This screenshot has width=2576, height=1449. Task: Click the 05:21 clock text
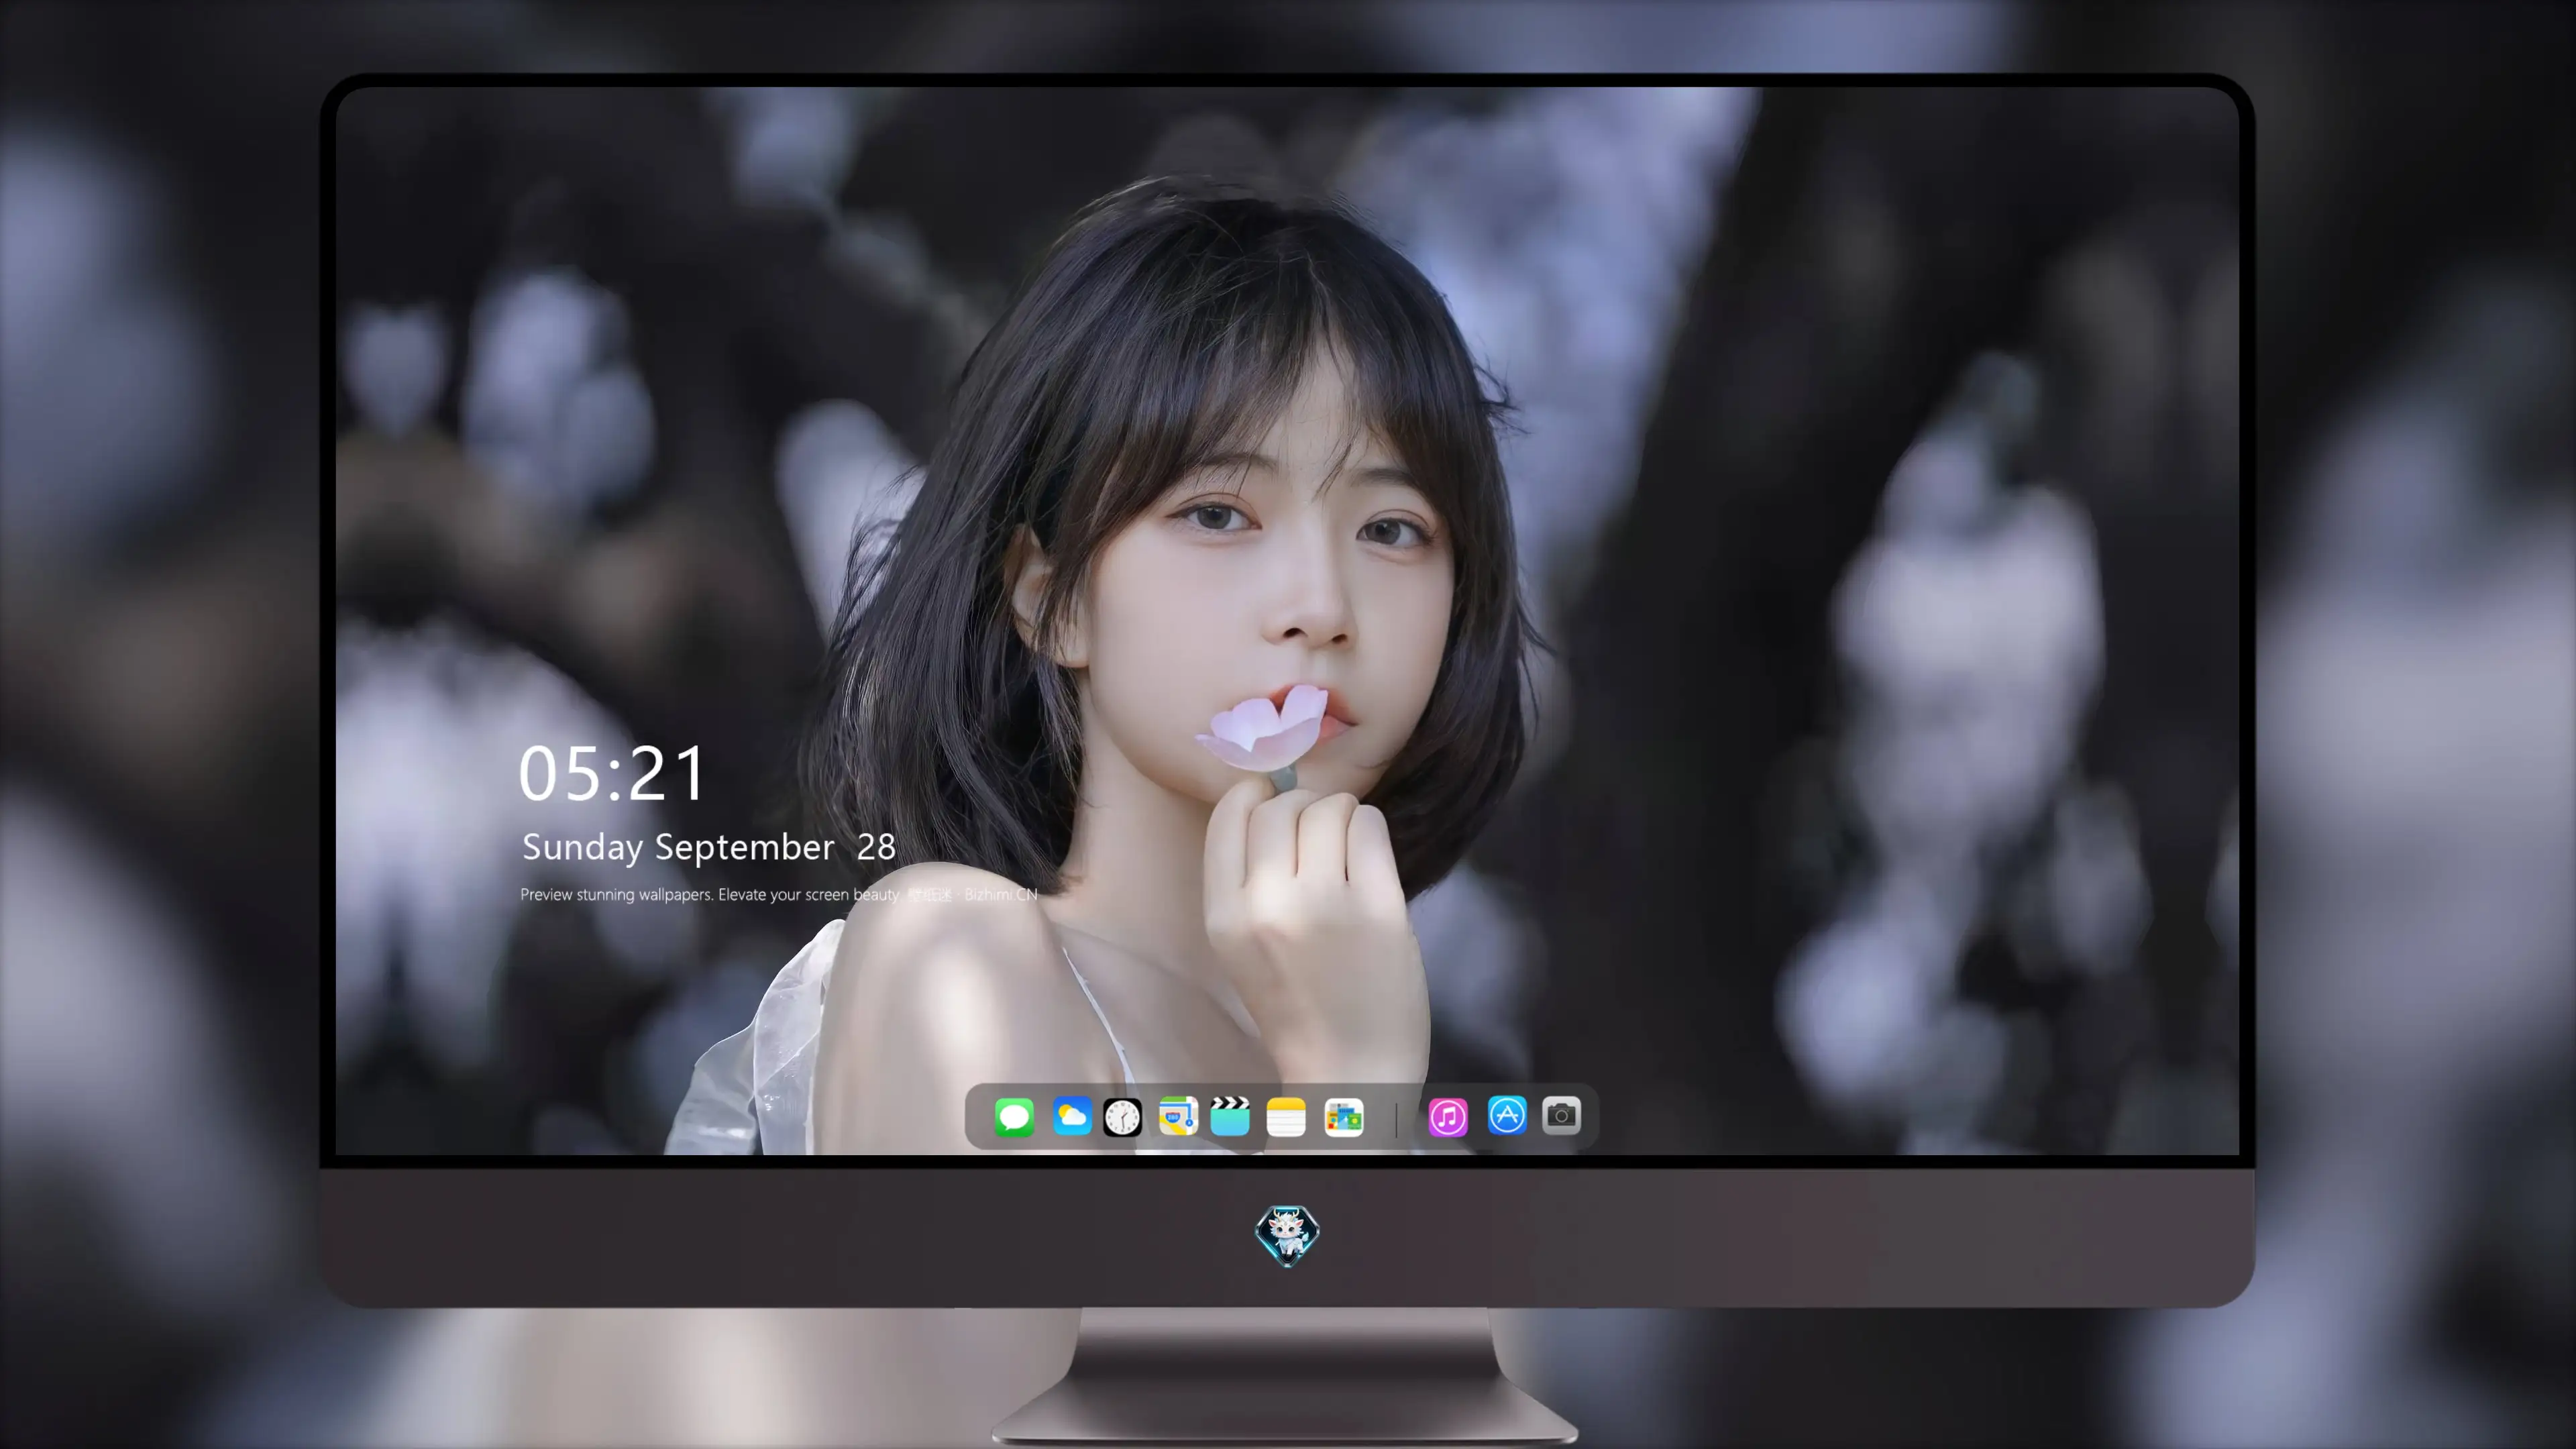pyautogui.click(x=612, y=773)
